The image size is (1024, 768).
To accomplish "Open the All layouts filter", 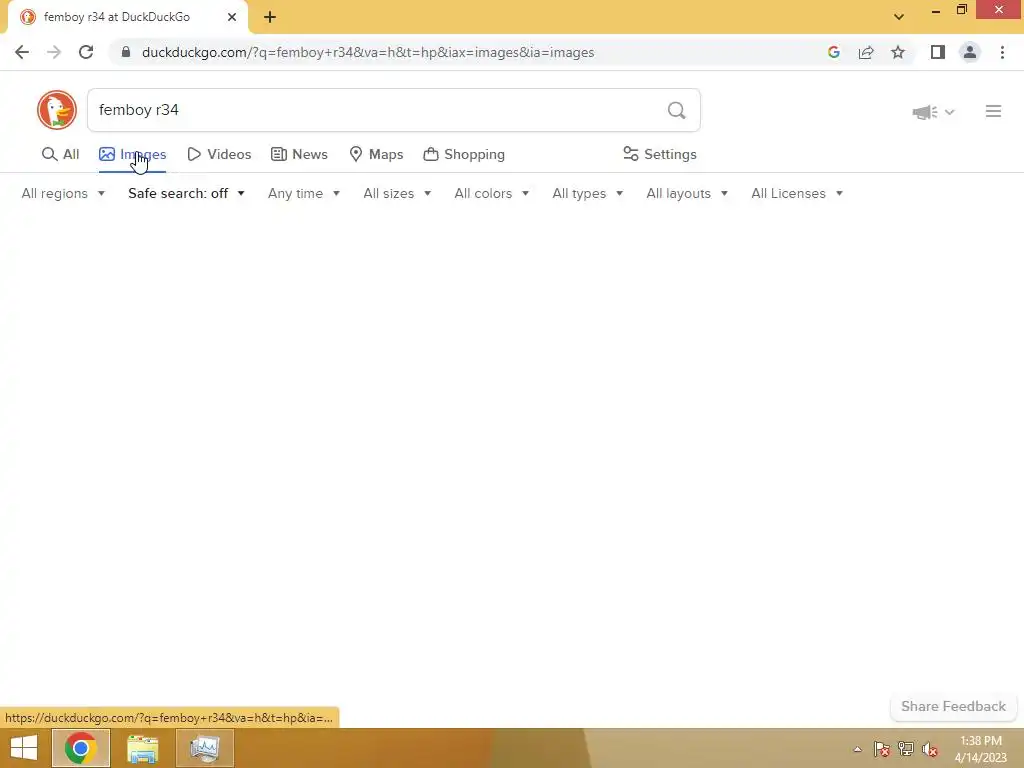I will point(687,193).
